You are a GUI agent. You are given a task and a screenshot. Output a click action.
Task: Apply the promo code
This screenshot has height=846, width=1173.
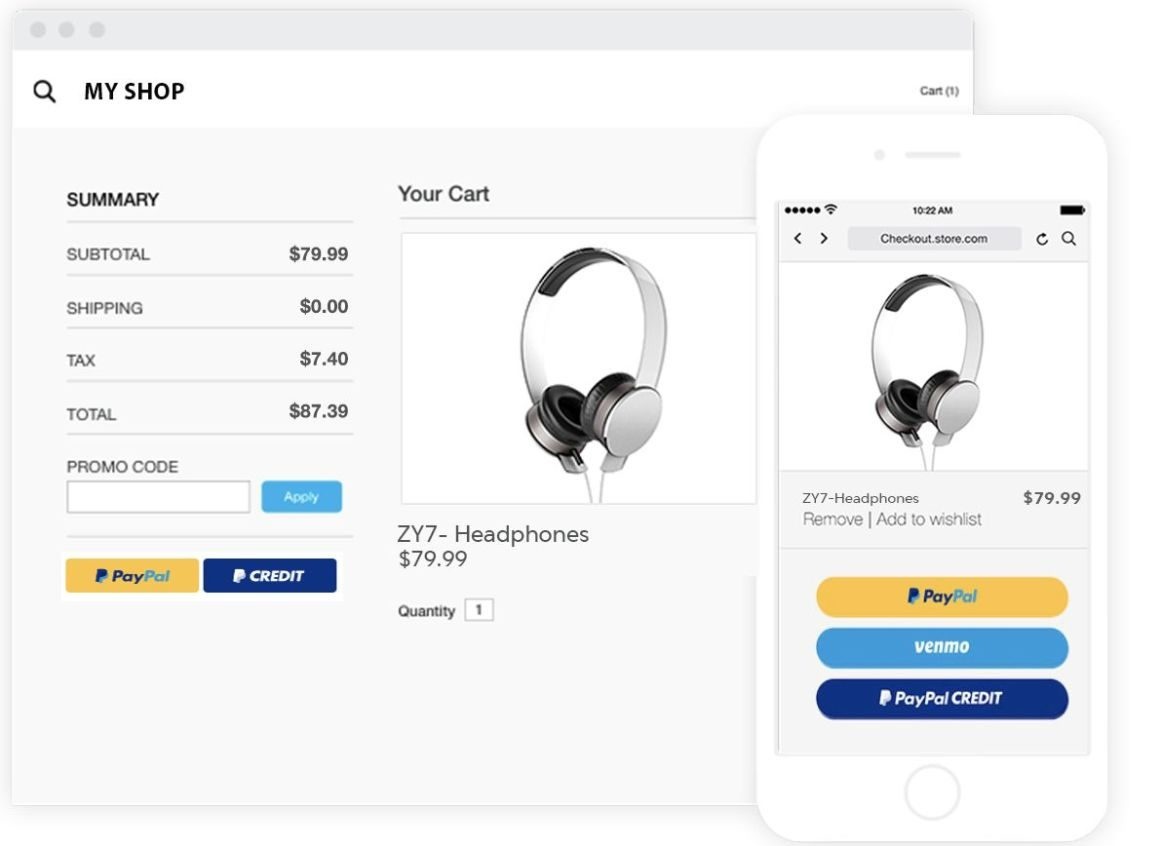pos(301,497)
